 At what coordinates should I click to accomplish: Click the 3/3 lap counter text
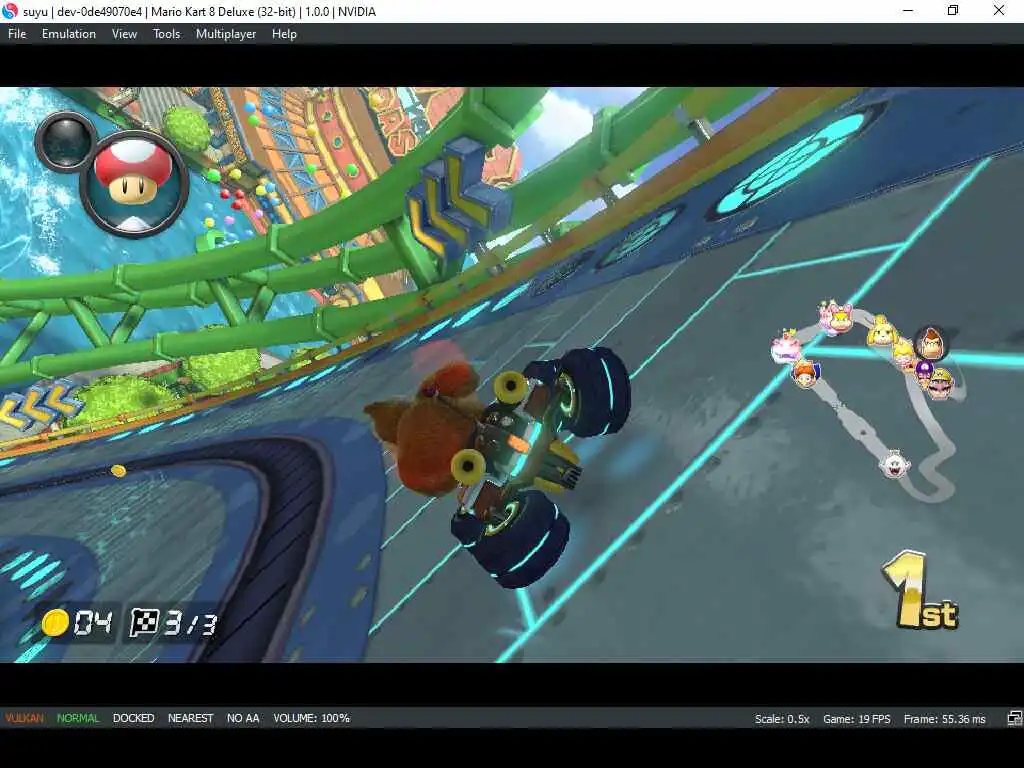pyautogui.click(x=189, y=624)
